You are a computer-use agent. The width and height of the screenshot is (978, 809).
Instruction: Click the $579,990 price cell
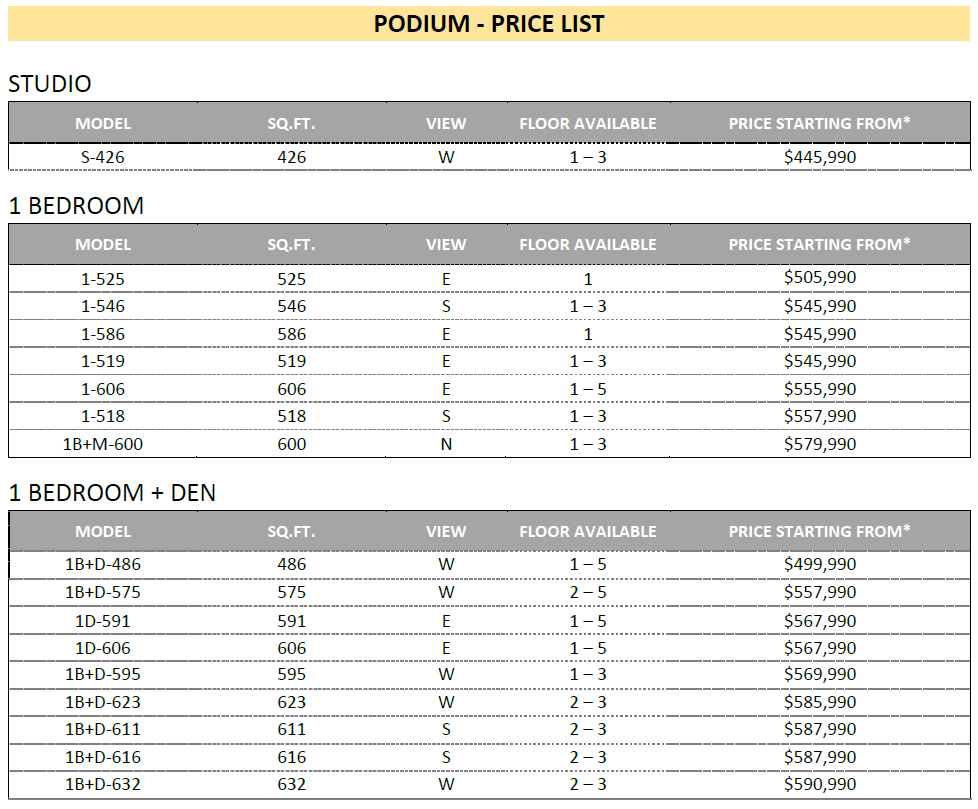[x=820, y=444]
